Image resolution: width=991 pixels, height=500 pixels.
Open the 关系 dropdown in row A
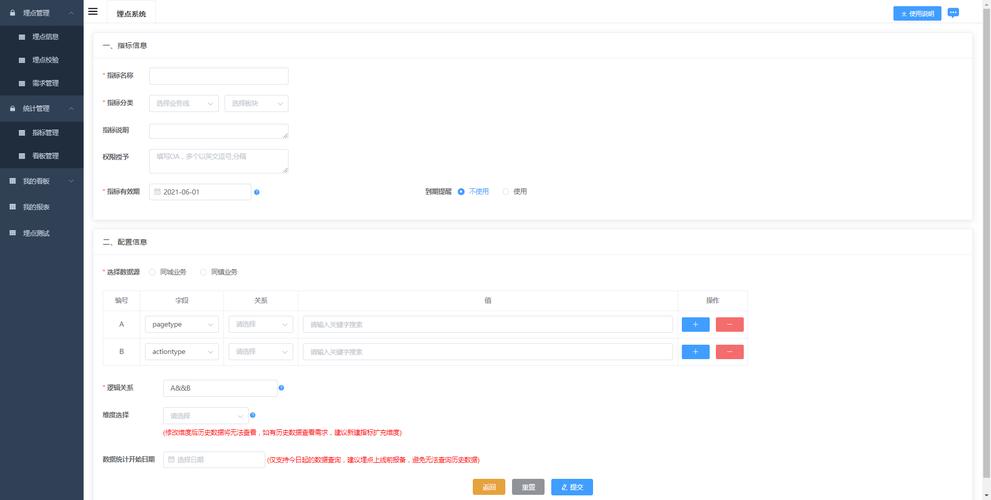(261, 324)
